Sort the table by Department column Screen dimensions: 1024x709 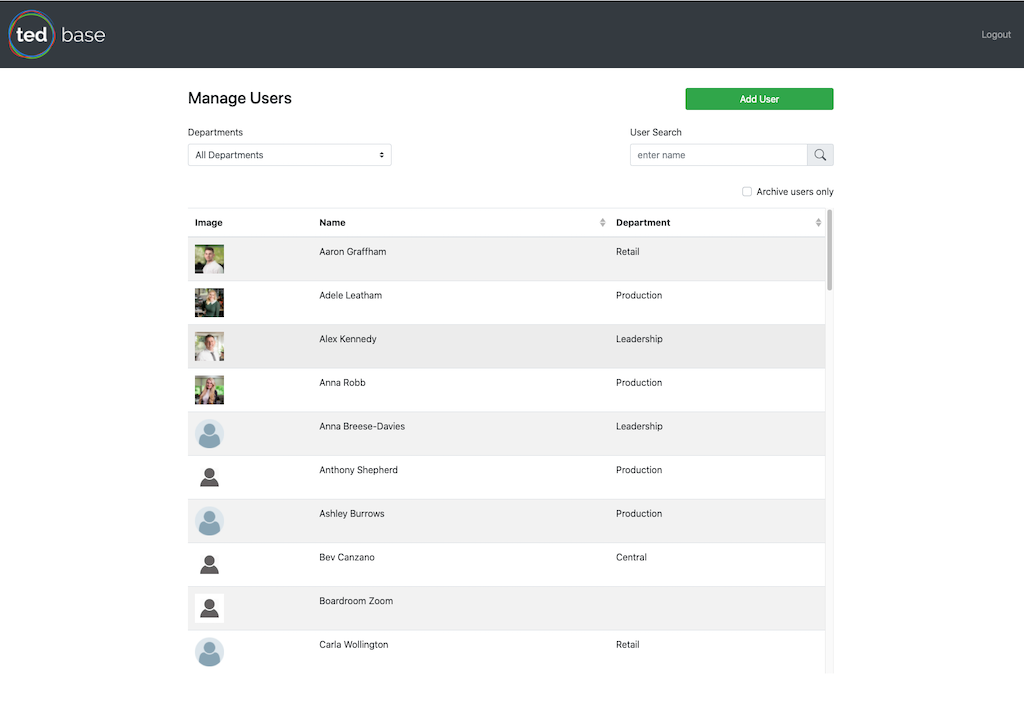point(818,223)
